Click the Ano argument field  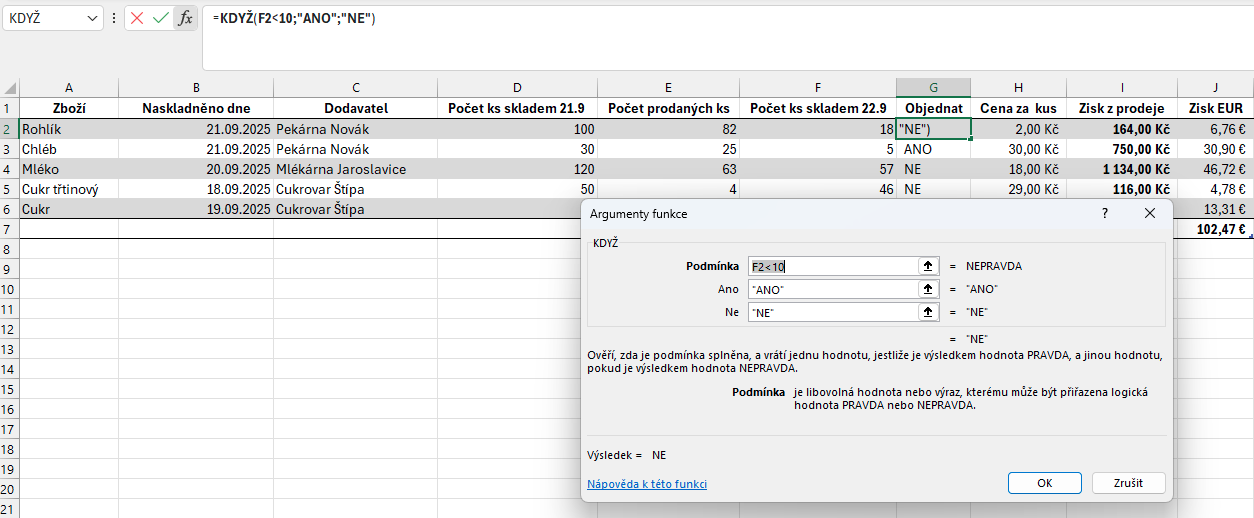pyautogui.click(x=832, y=289)
